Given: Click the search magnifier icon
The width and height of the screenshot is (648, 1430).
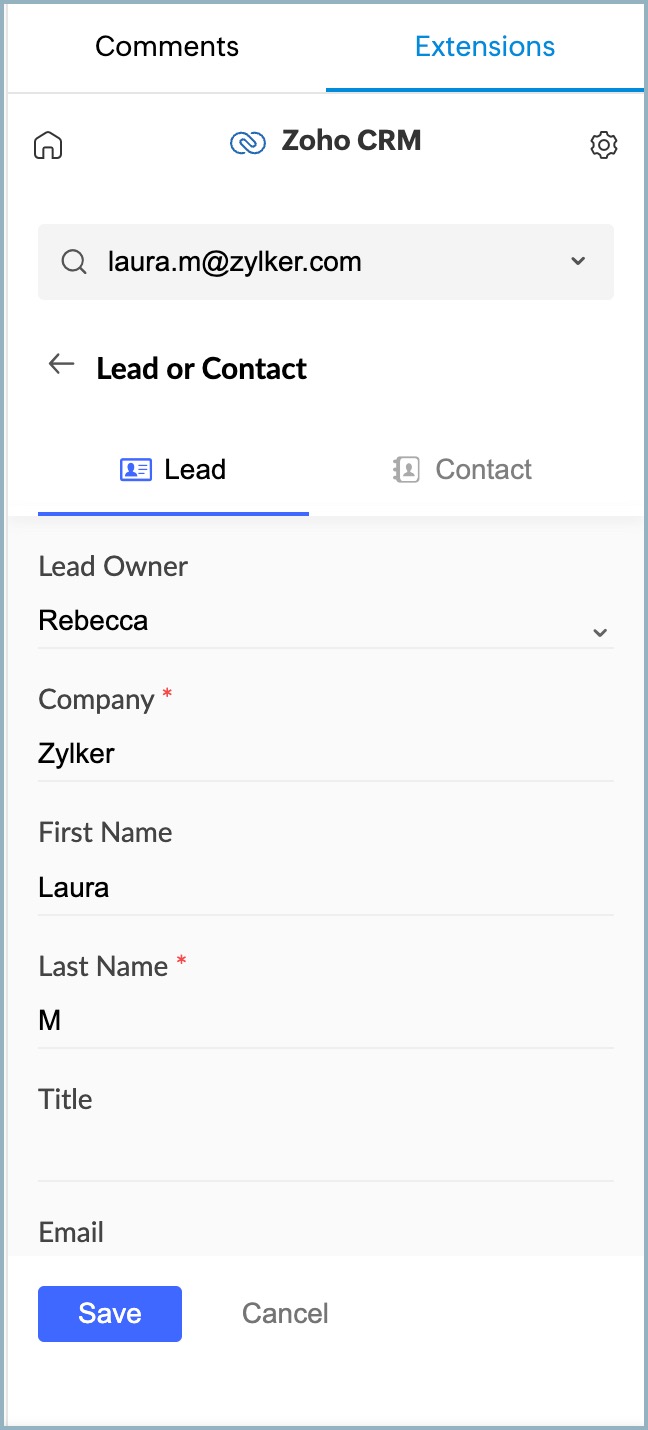Looking at the screenshot, I should [x=73, y=262].
